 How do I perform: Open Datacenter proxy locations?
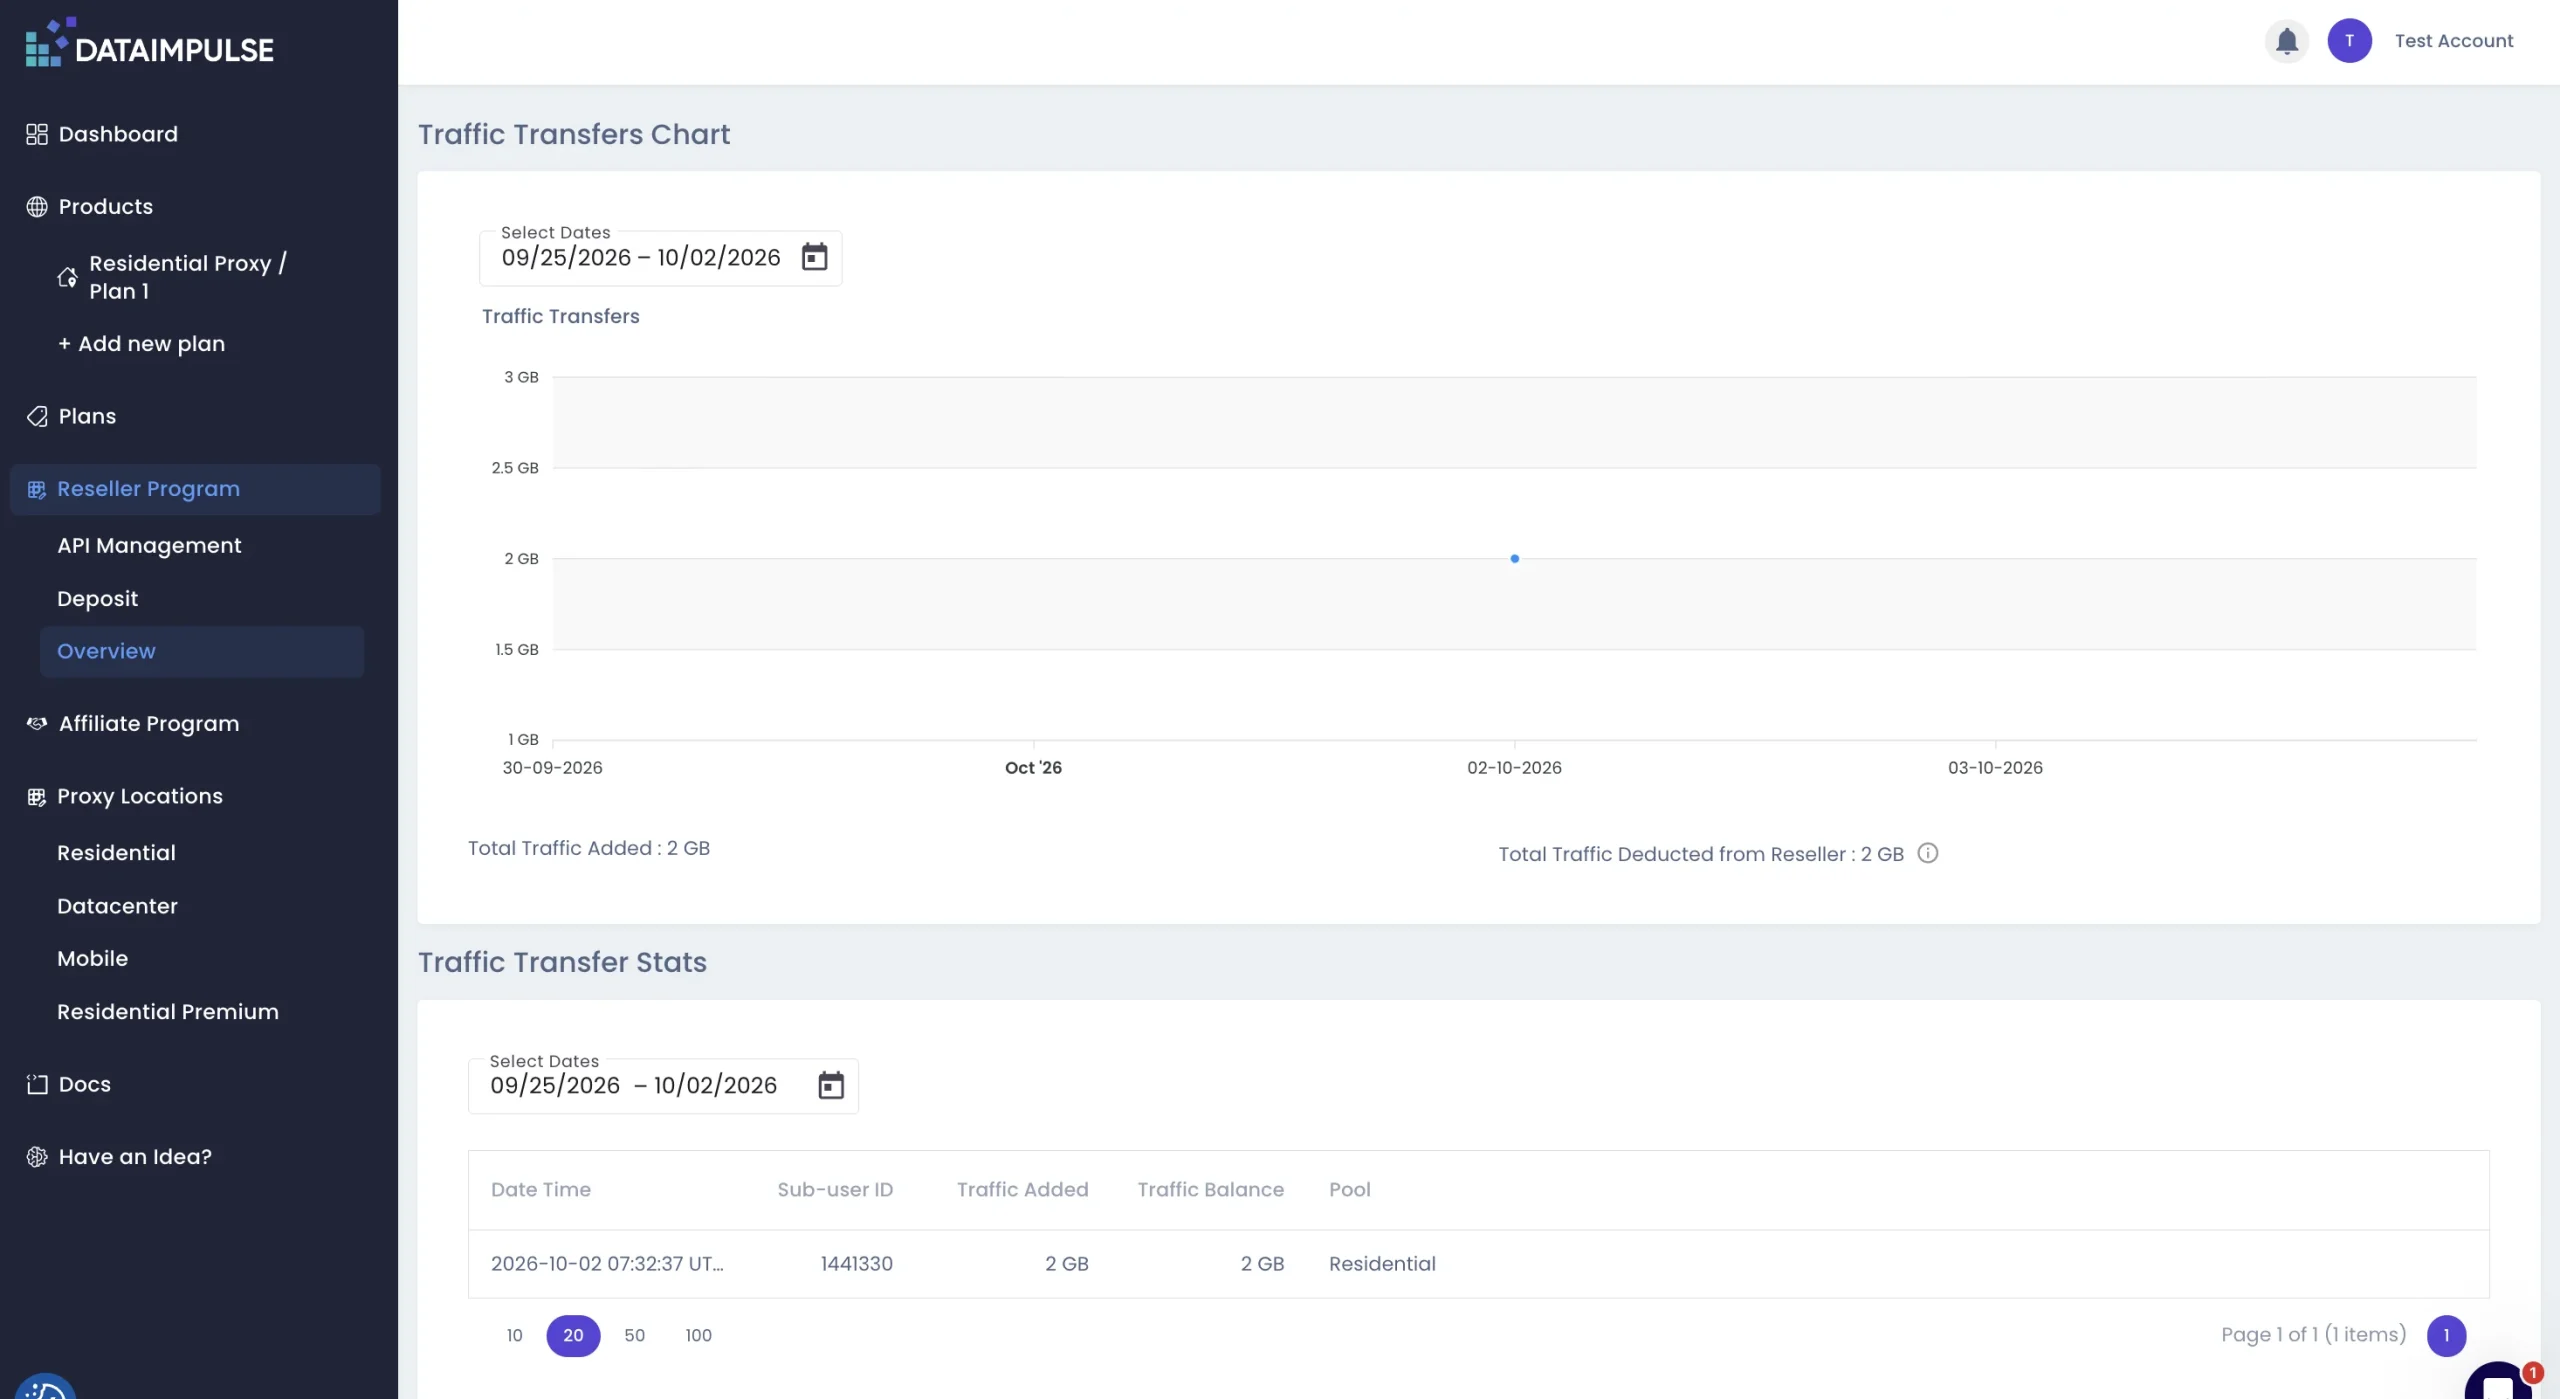pos(117,905)
